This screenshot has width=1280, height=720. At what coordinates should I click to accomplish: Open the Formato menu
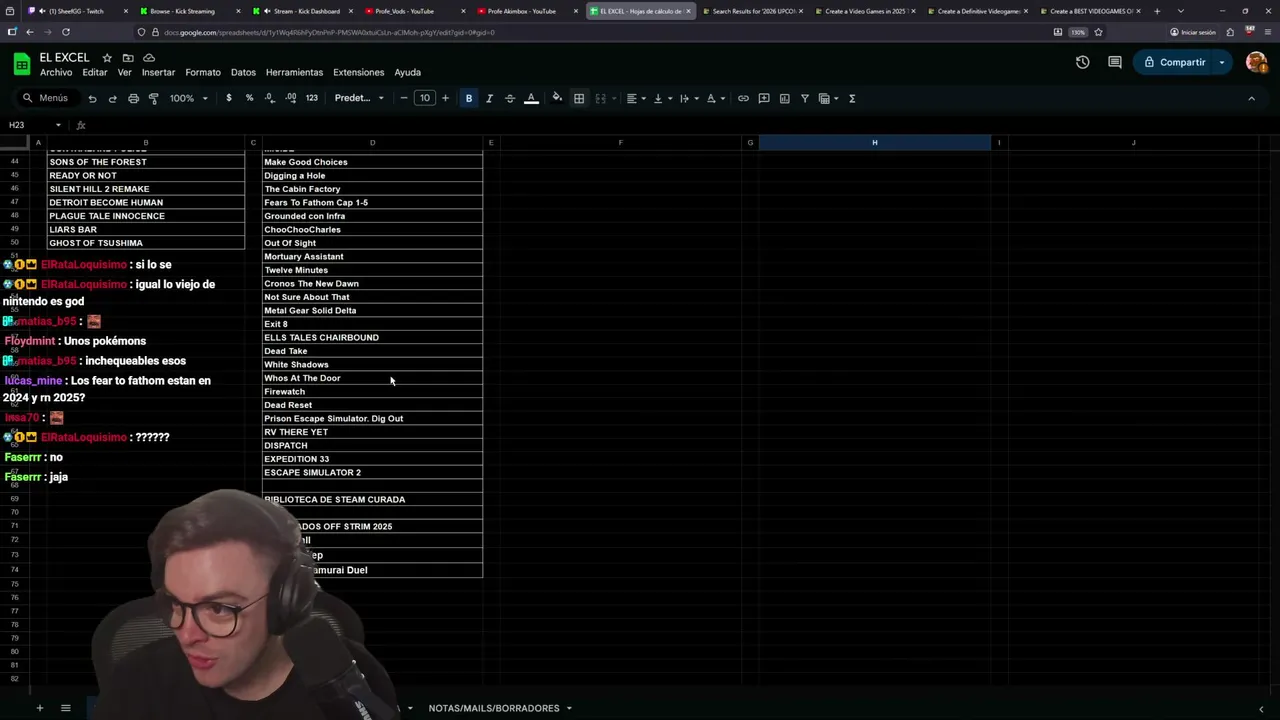click(203, 72)
